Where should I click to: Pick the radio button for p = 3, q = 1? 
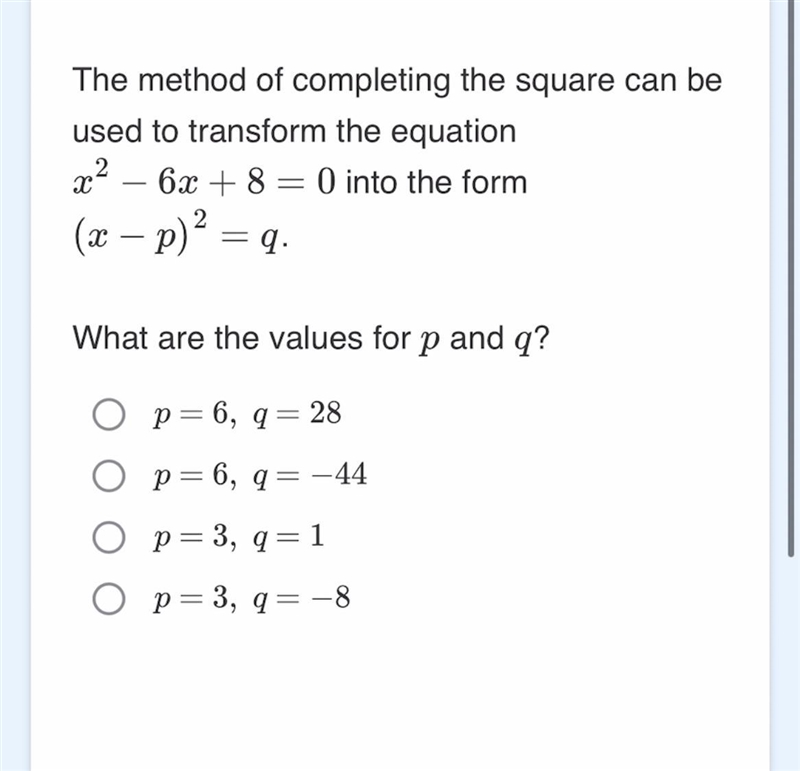(x=109, y=537)
